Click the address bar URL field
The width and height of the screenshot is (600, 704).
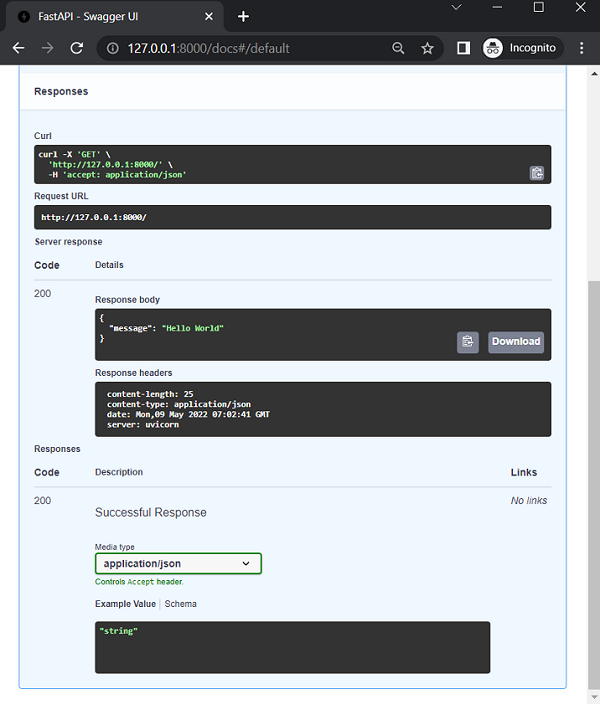(250, 48)
